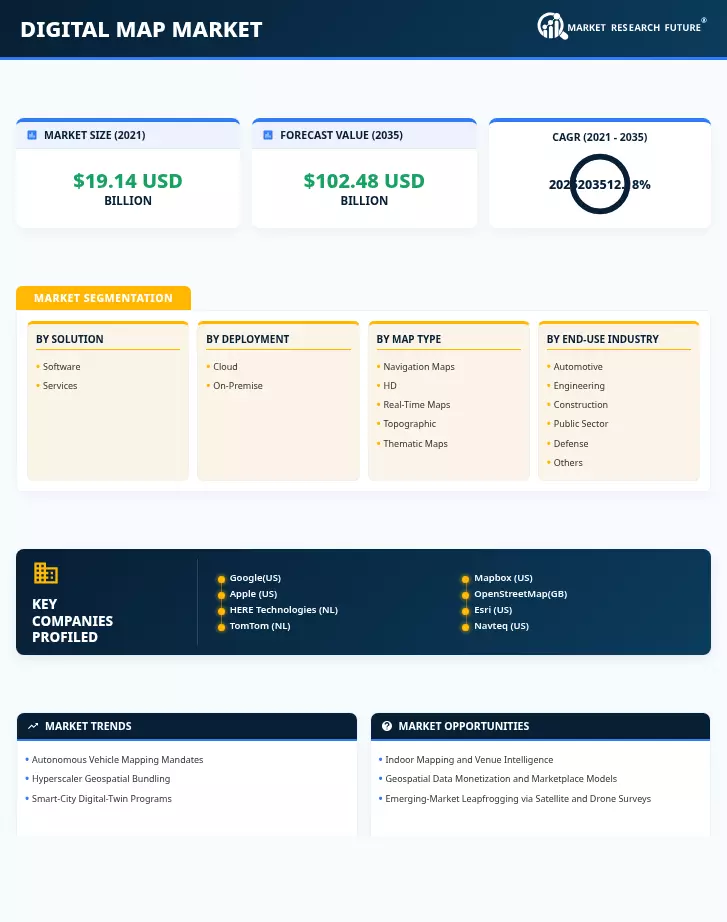Click HERE Technologies (NL) company name
This screenshot has height=922, width=727.
(284, 610)
